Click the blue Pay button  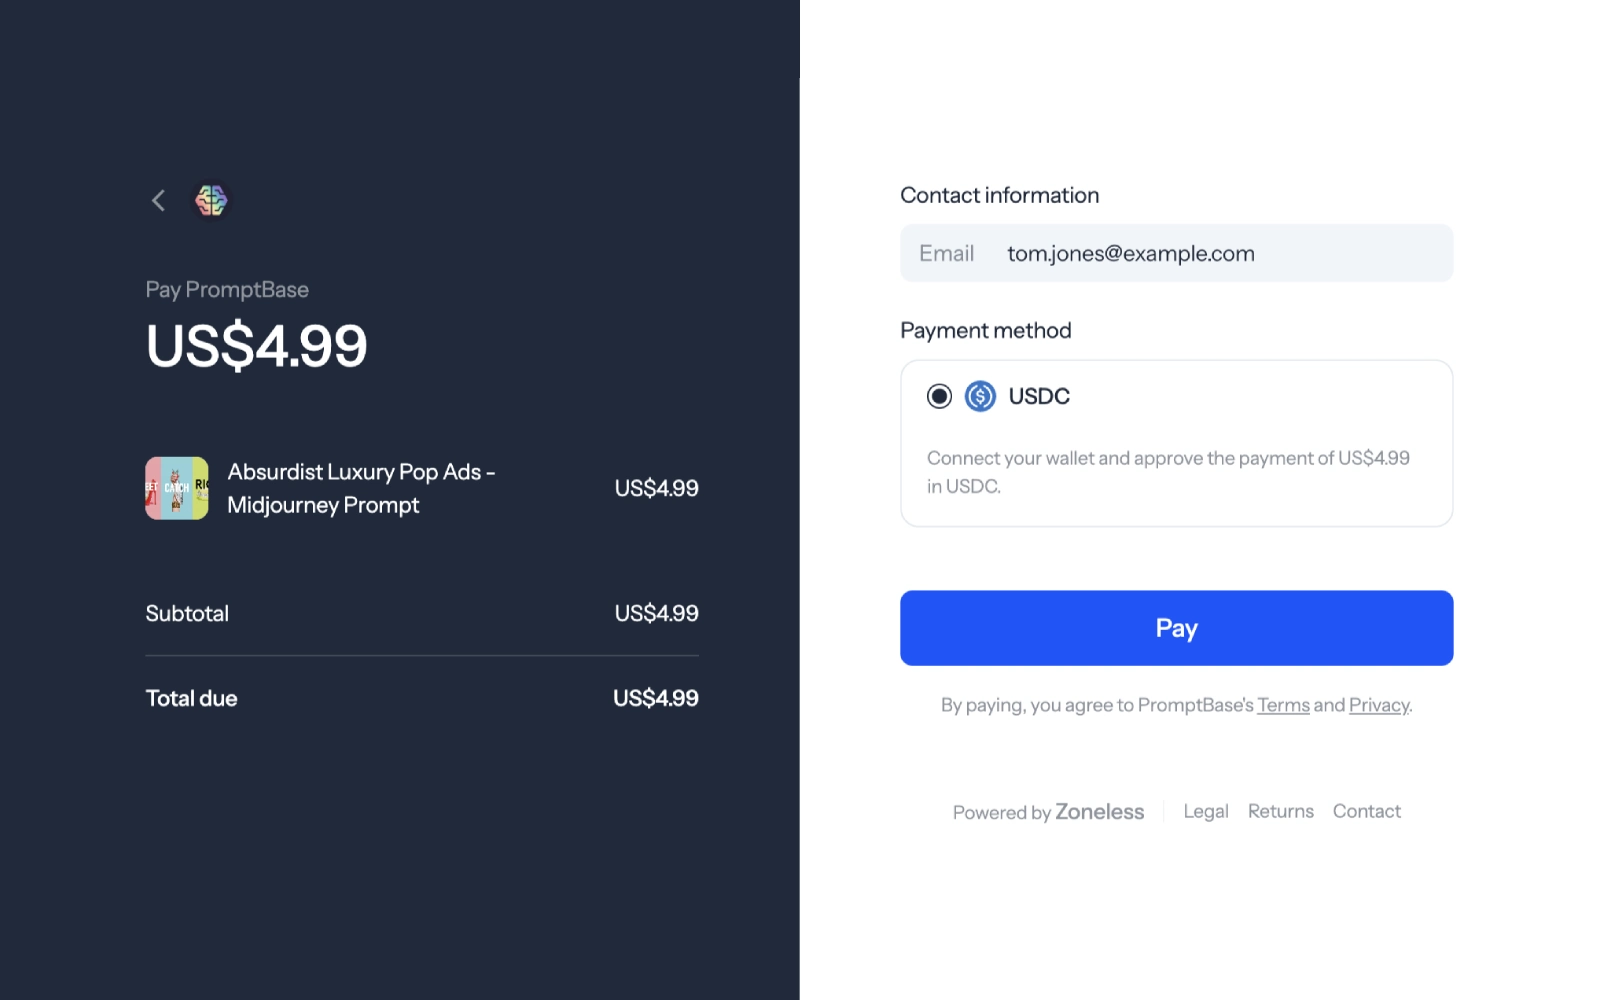pyautogui.click(x=1176, y=628)
